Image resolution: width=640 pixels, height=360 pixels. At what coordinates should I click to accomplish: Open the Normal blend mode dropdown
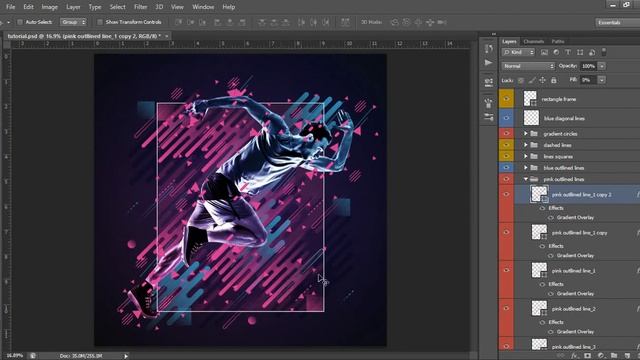point(528,66)
